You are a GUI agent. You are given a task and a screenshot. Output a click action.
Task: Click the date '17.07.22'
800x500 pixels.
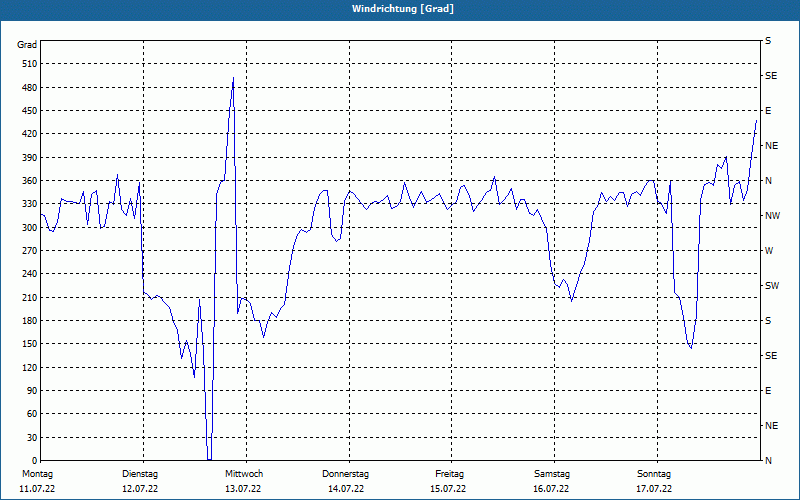[654, 489]
